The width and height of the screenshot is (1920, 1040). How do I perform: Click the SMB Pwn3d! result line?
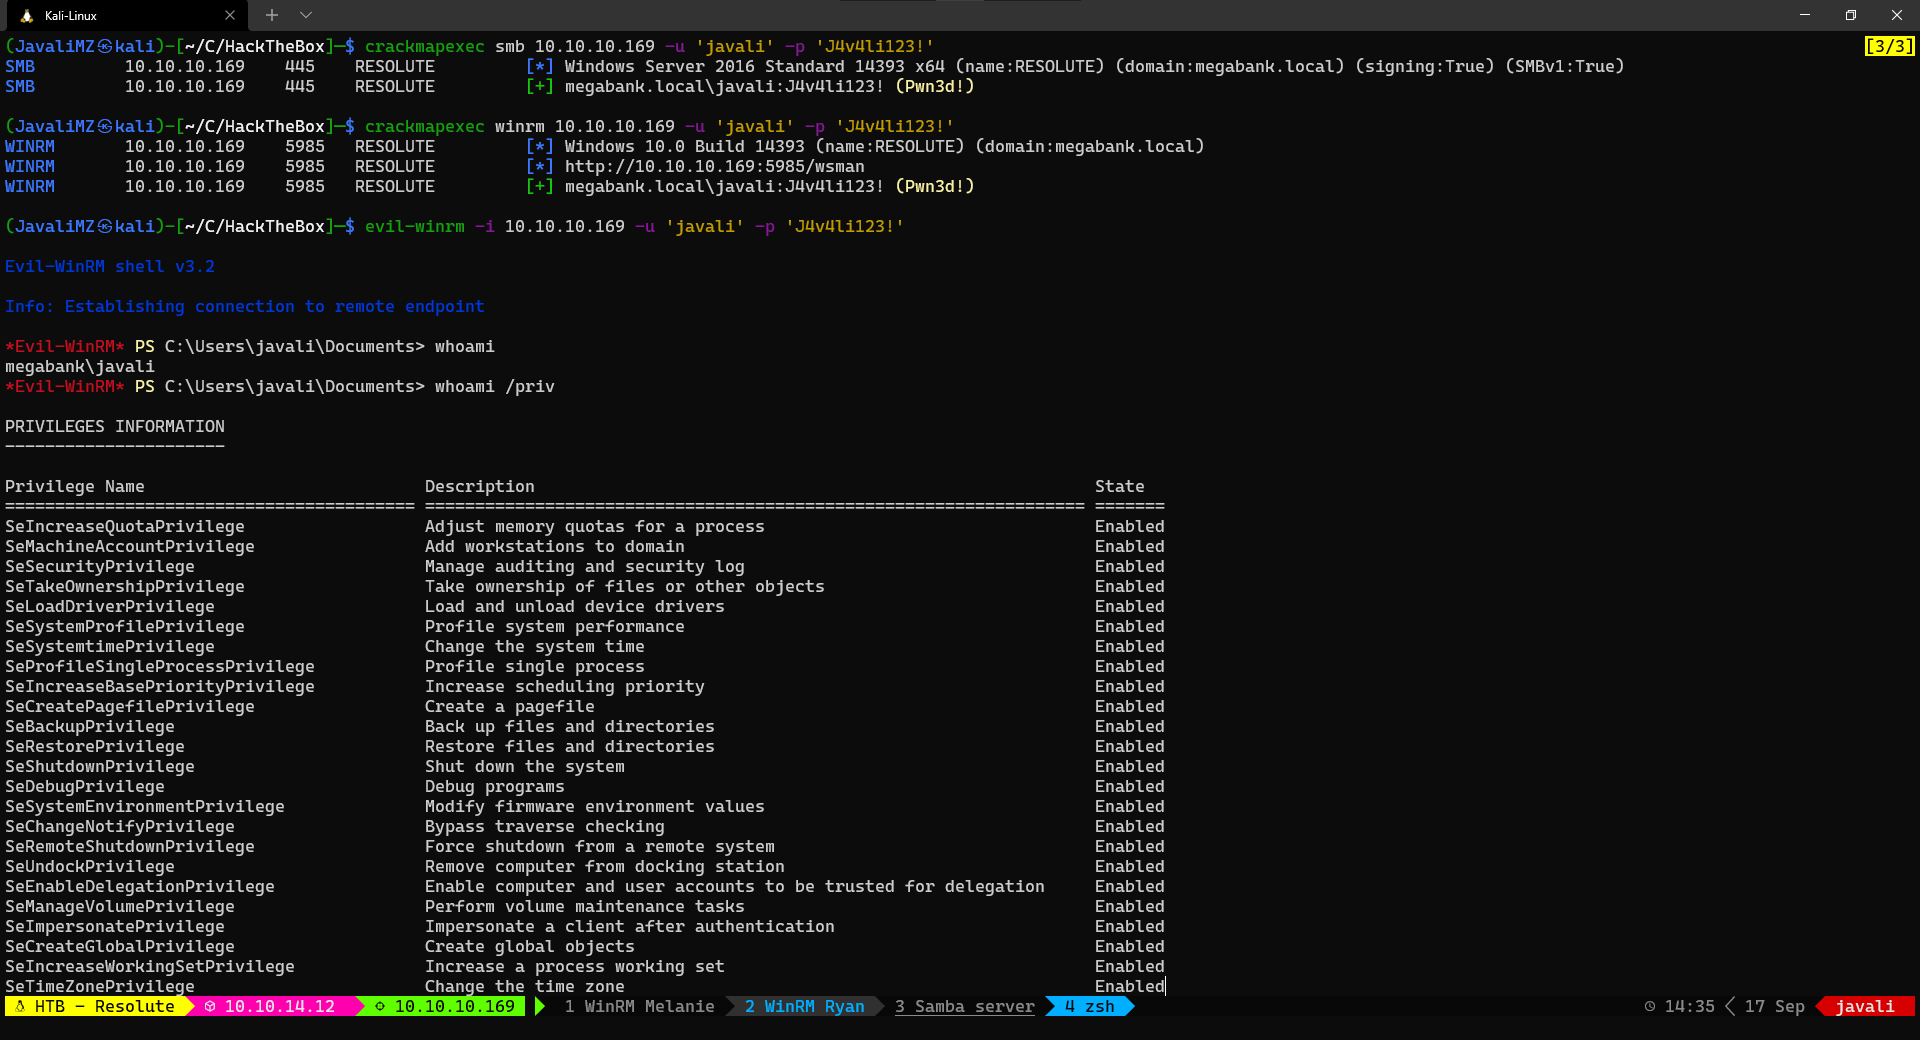click(x=489, y=86)
